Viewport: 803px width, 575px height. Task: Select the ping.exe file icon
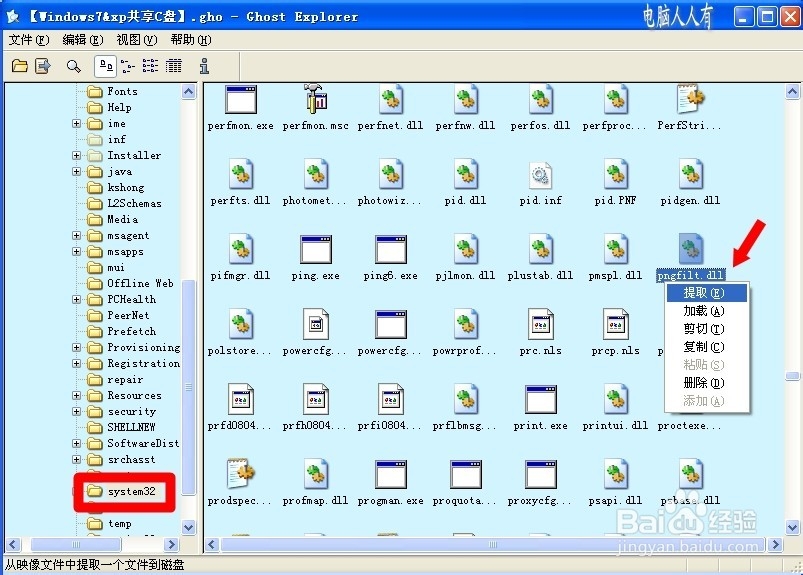pyautogui.click(x=316, y=249)
